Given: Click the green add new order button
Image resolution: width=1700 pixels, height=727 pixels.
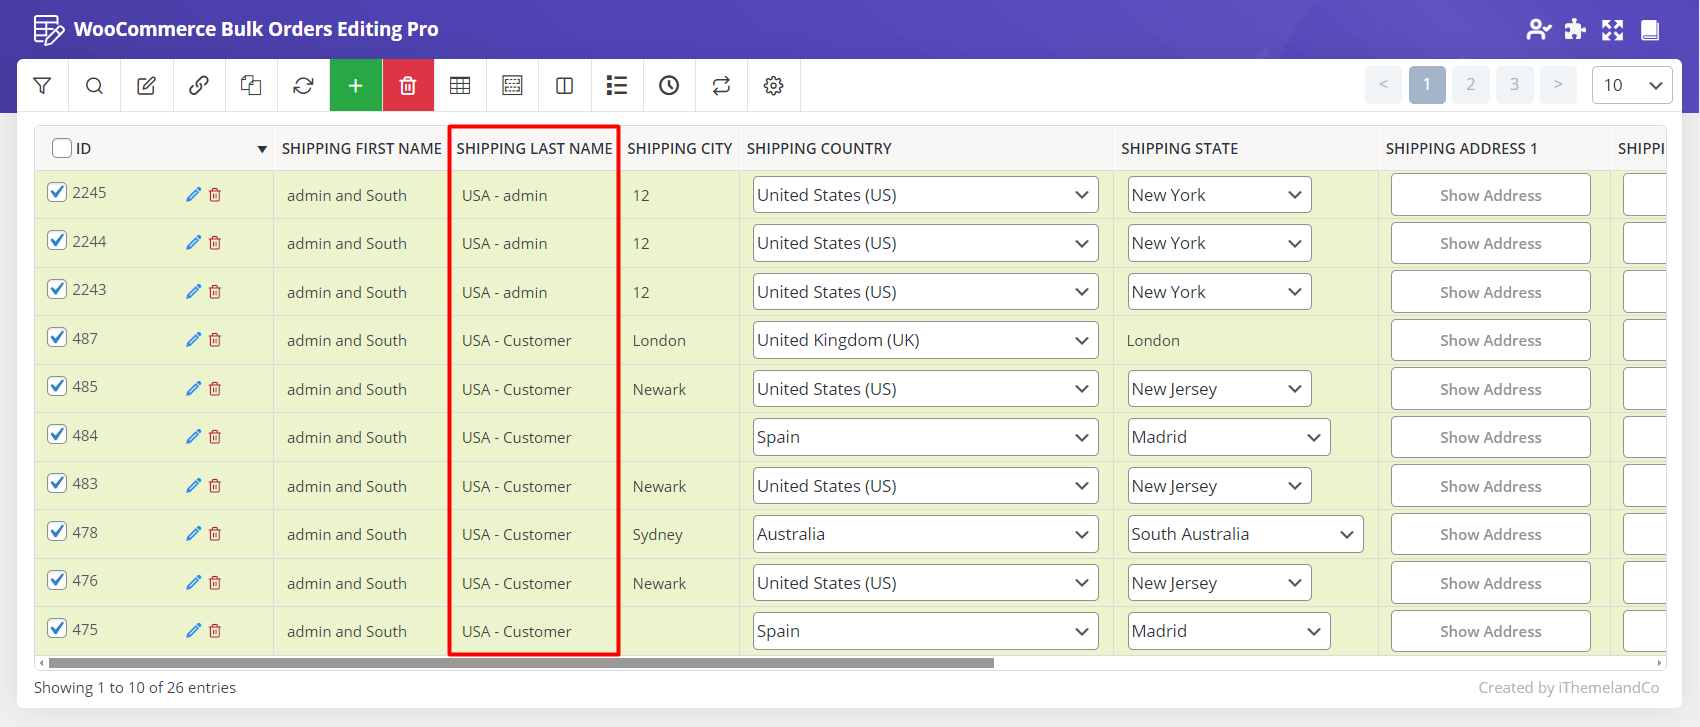Looking at the screenshot, I should point(355,86).
